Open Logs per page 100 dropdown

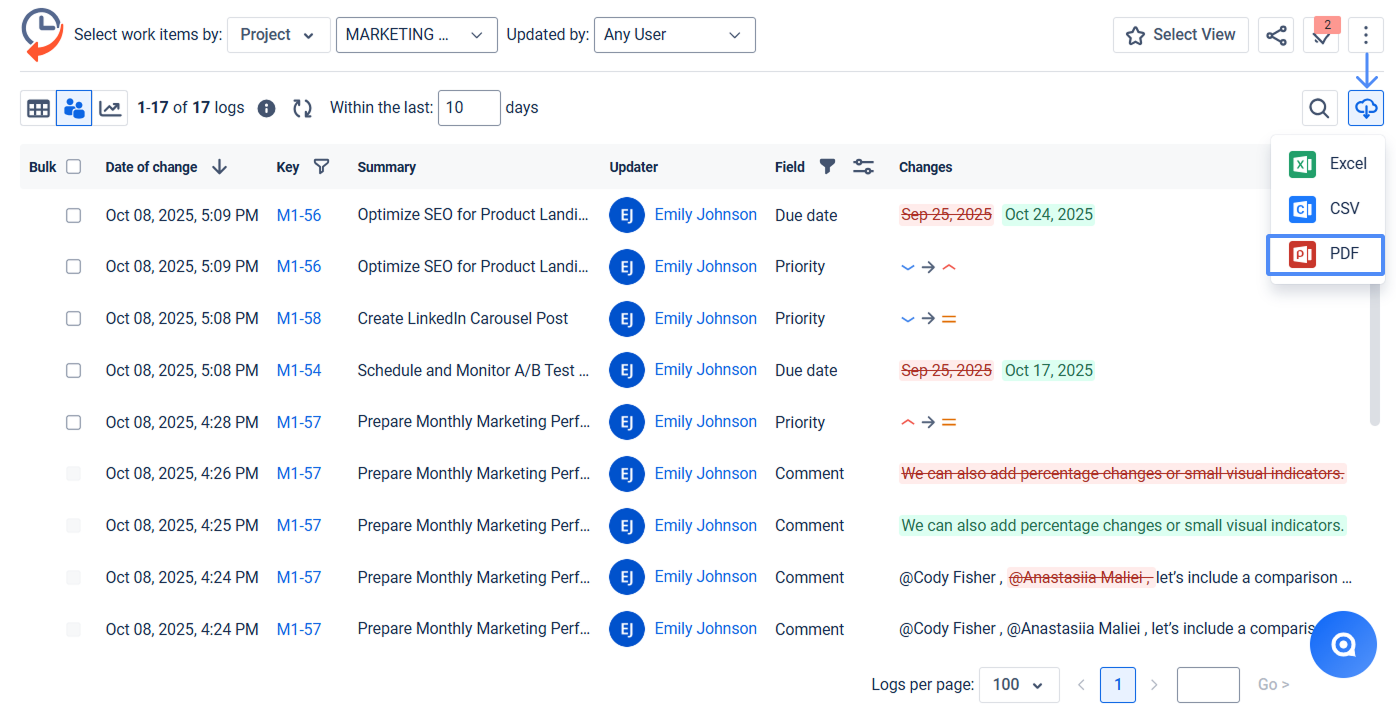(1019, 685)
